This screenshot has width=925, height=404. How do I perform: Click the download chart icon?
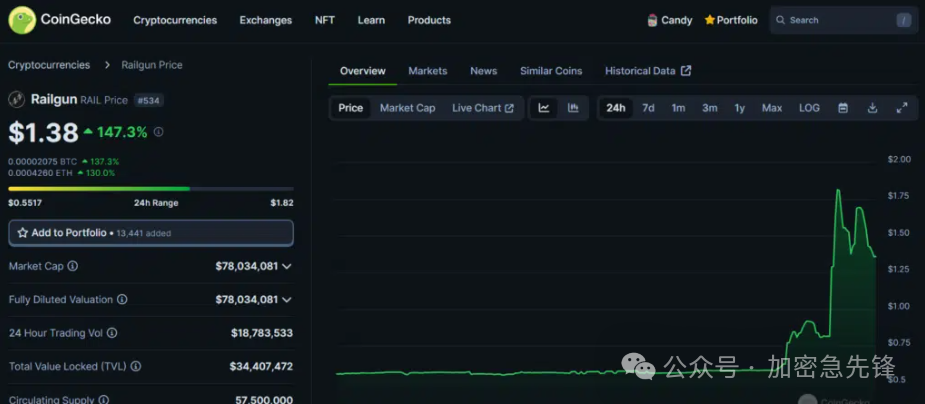[x=872, y=108]
